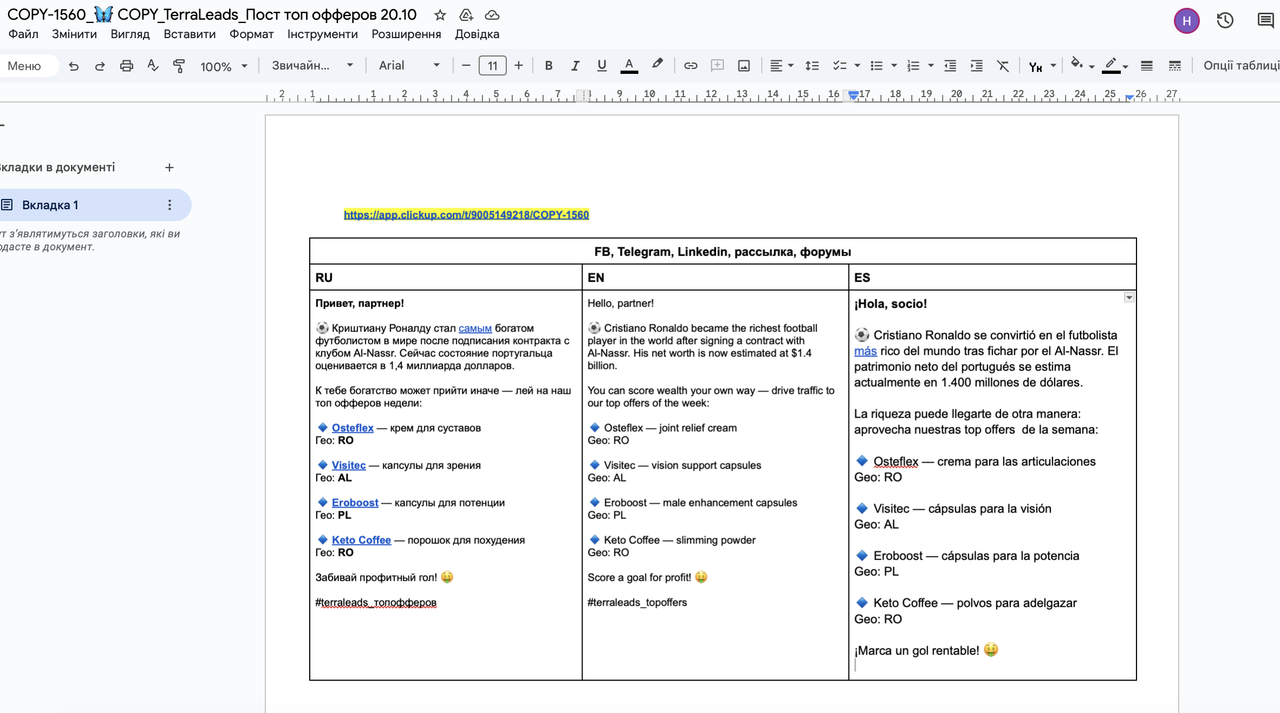Click the Insert image icon

point(744,66)
